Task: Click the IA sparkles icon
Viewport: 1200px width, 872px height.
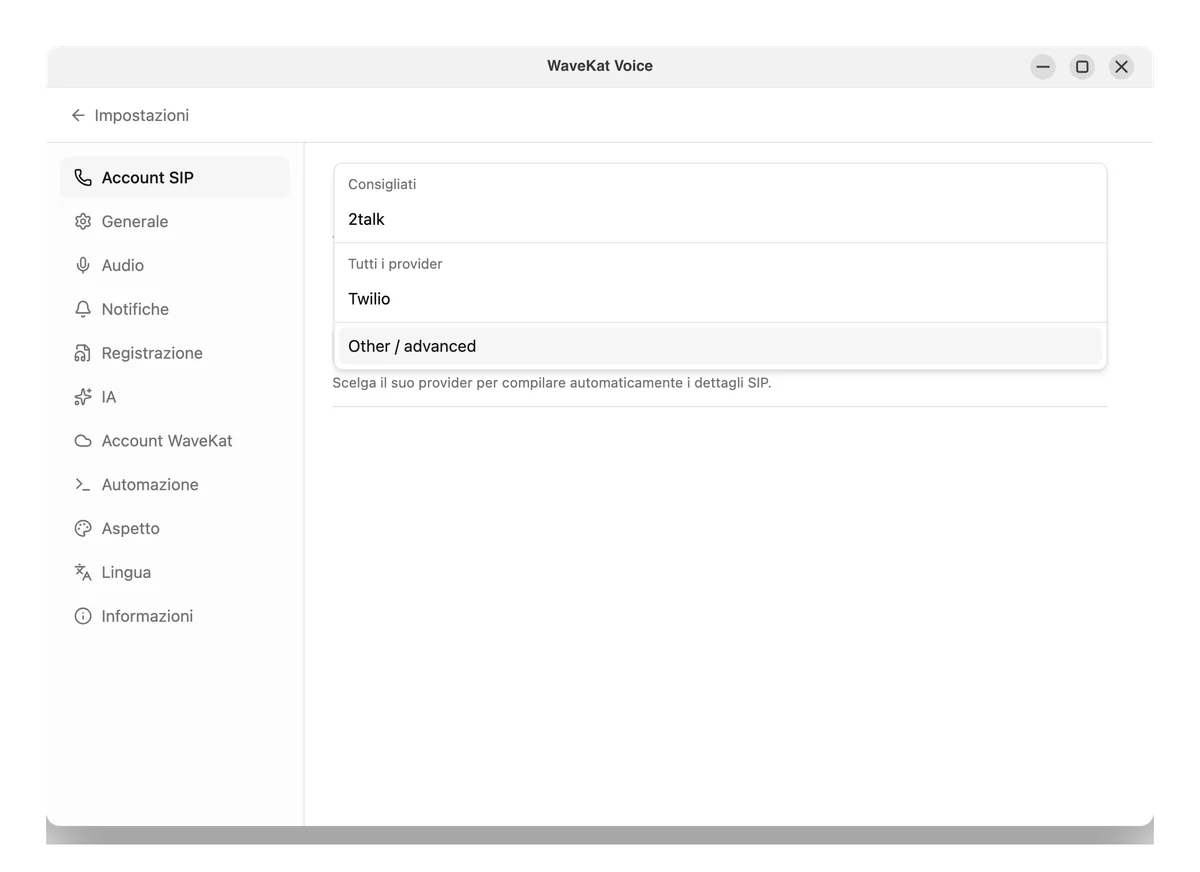Action: [x=83, y=397]
